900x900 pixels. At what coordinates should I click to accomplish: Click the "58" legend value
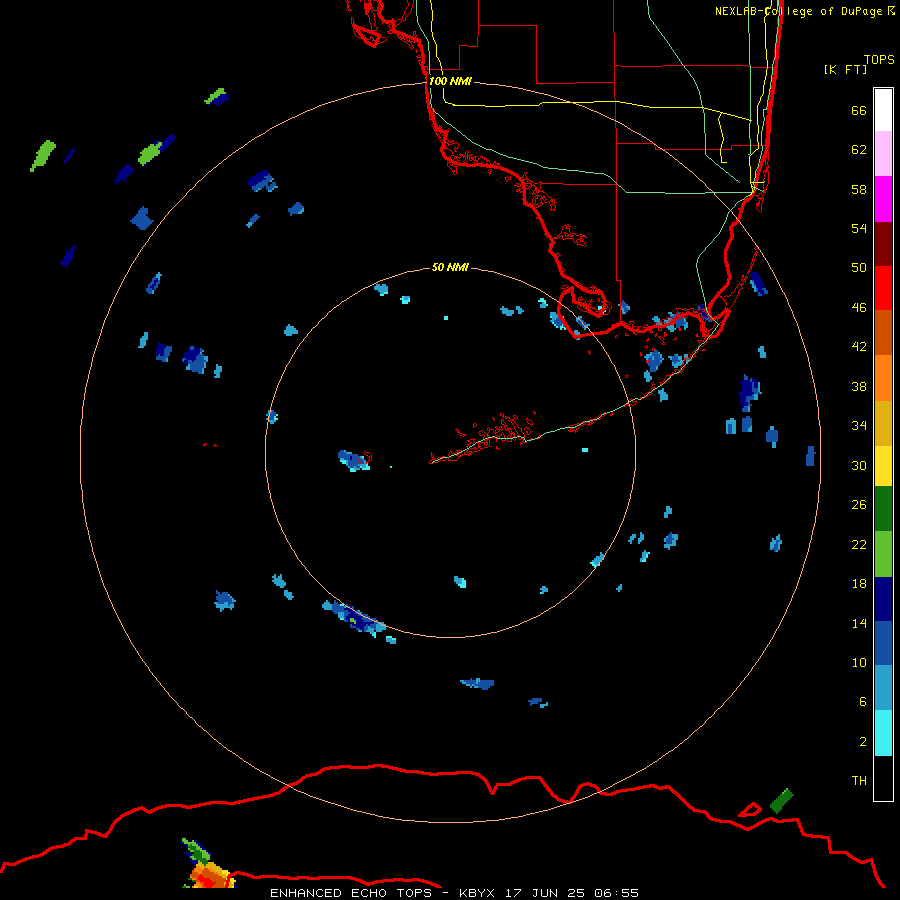tap(859, 189)
